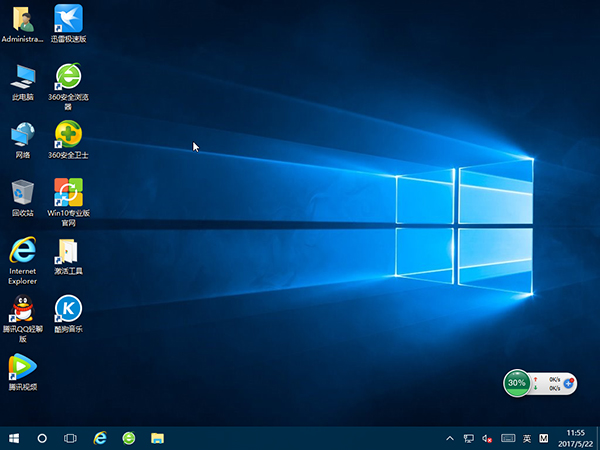The height and width of the screenshot is (450, 600).
Task: Select the 激活工具 folder icon
Action: click(x=68, y=251)
